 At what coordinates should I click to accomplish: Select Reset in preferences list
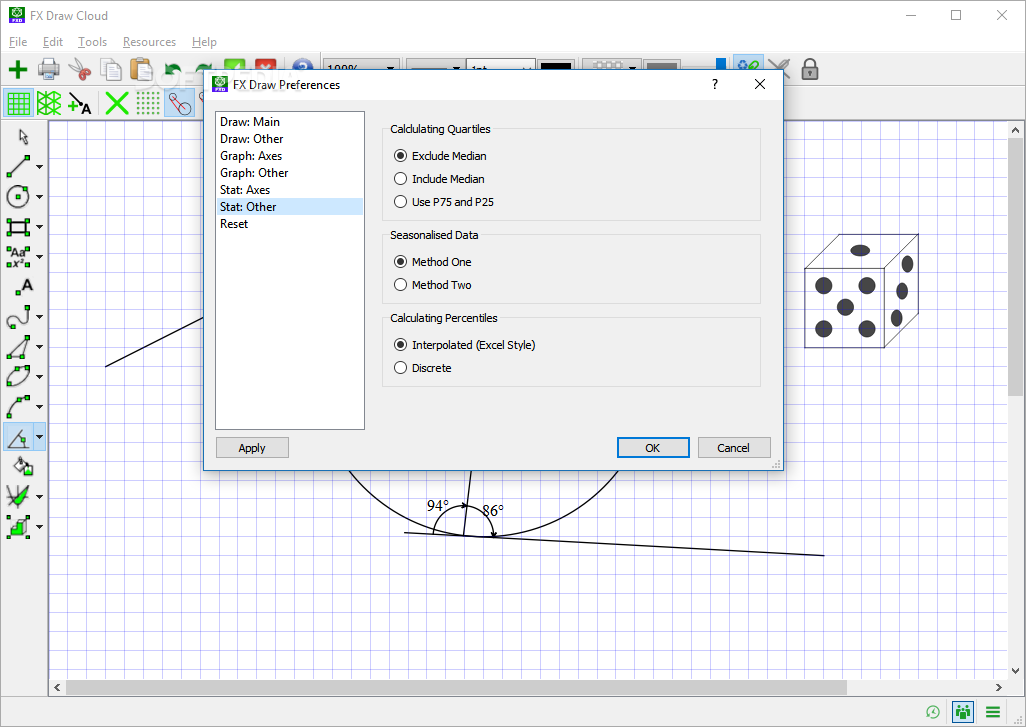290,224
